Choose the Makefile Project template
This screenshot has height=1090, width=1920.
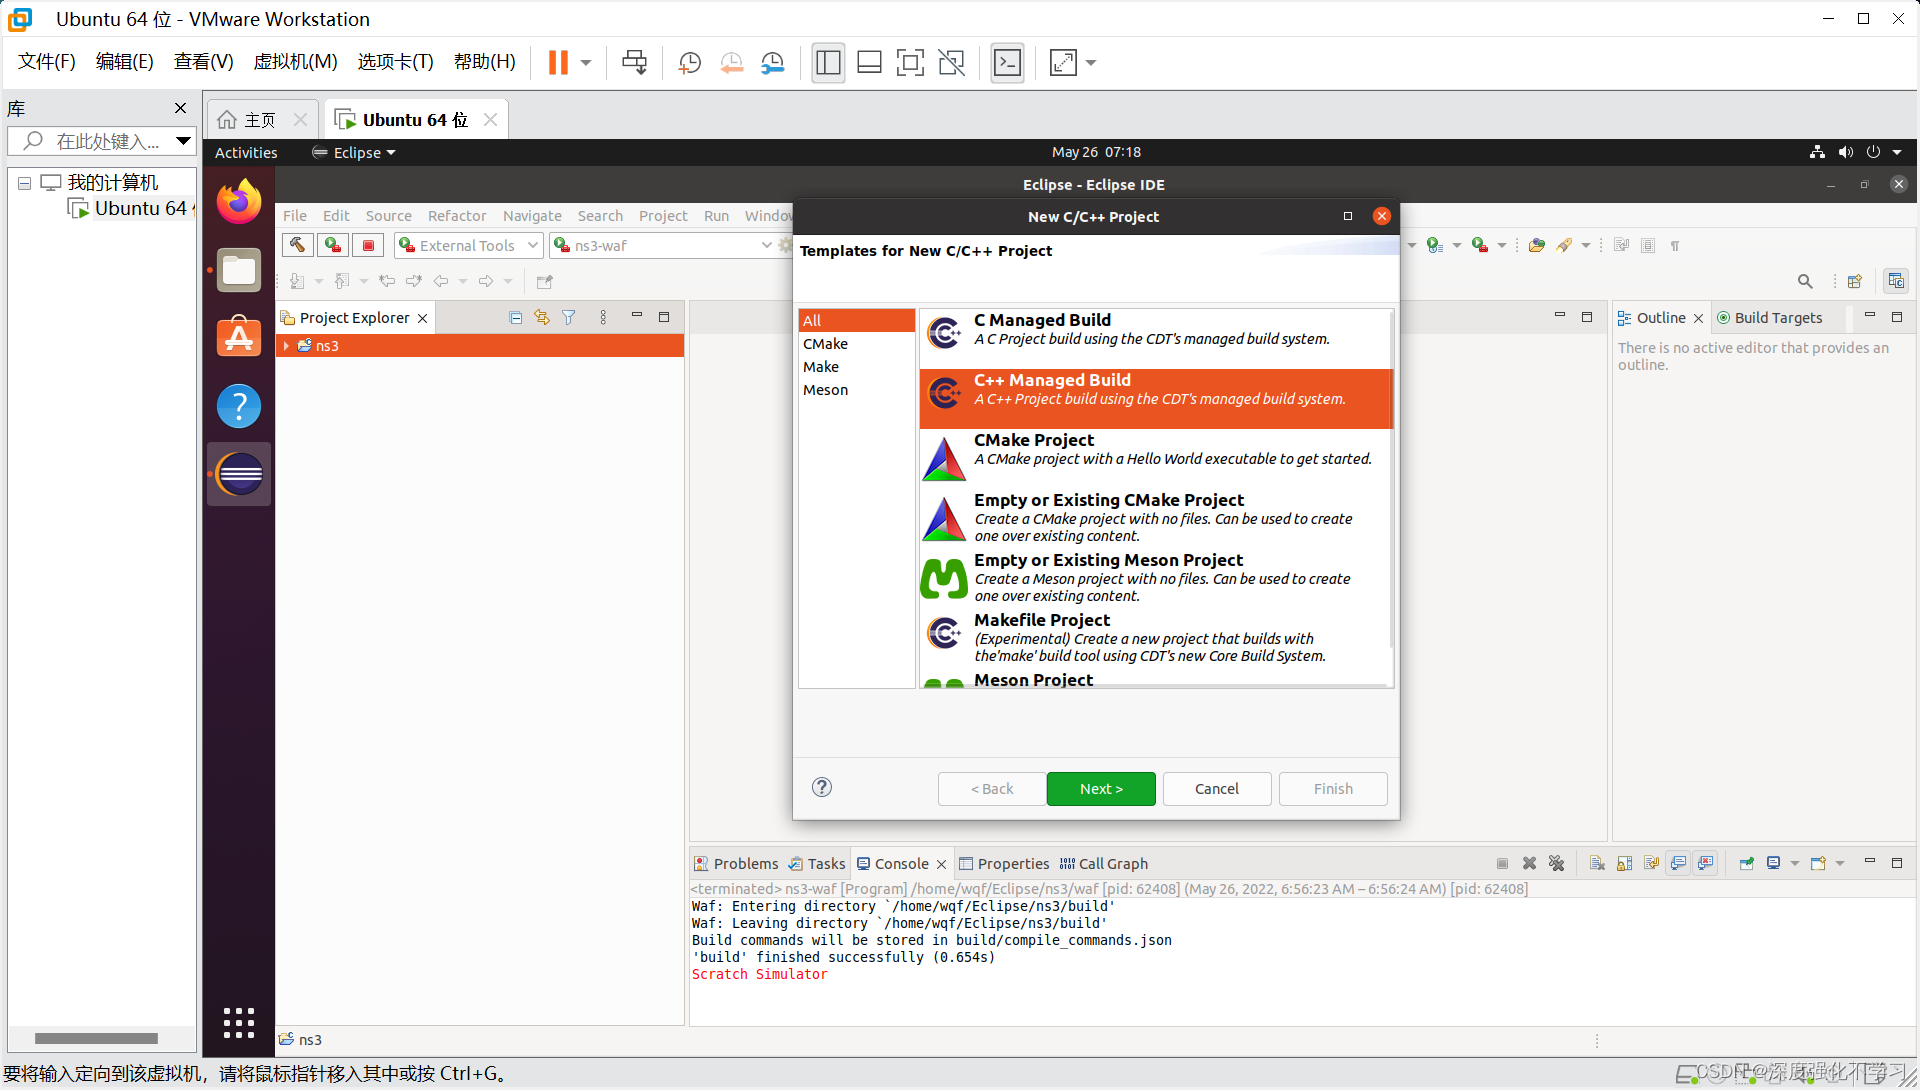tap(1156, 638)
